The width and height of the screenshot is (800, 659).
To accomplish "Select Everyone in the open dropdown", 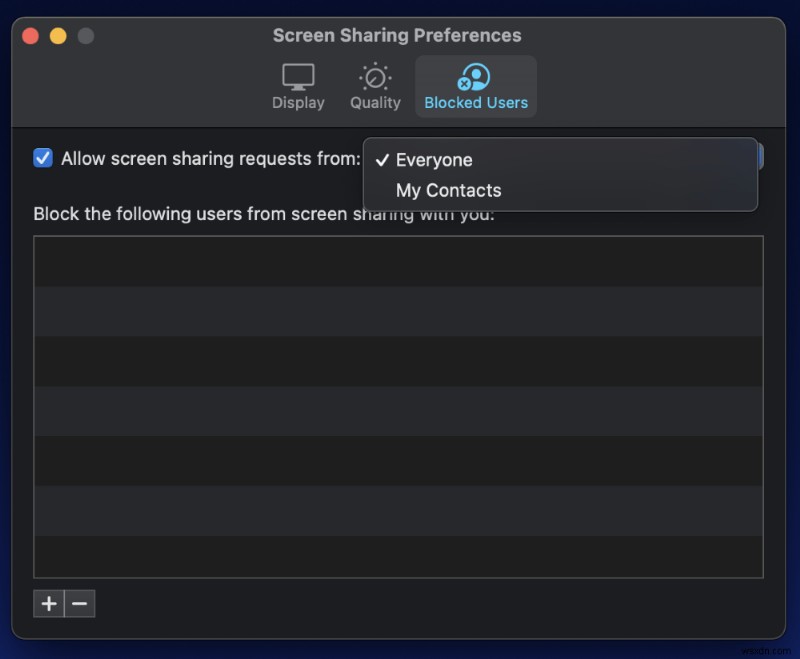I will (x=434, y=159).
